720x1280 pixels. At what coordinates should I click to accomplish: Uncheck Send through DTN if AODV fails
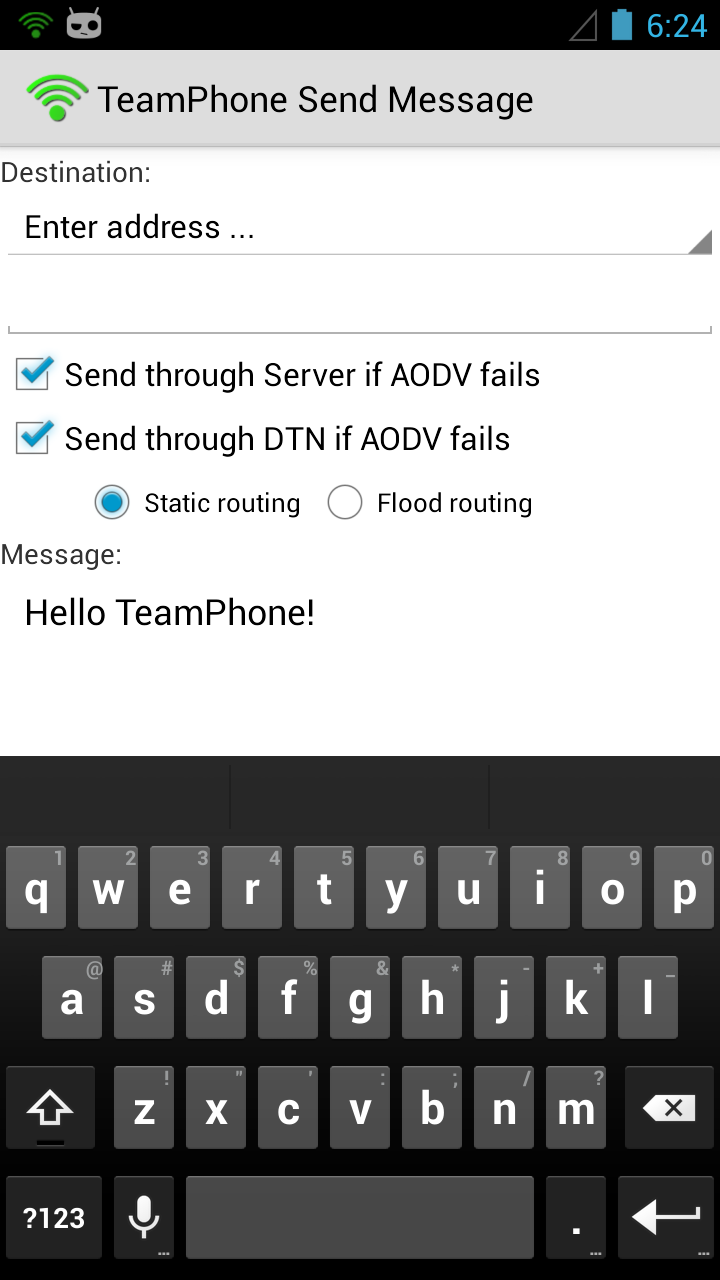point(263,439)
